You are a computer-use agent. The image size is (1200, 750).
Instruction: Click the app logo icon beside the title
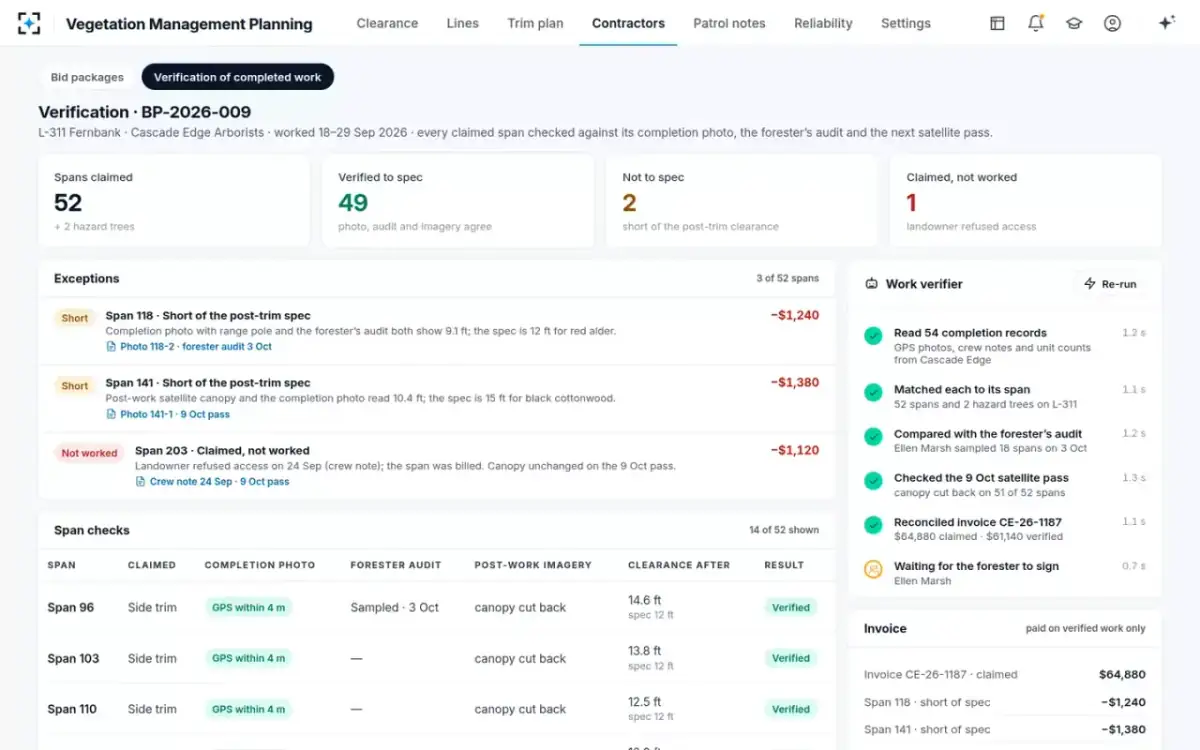pyautogui.click(x=29, y=23)
